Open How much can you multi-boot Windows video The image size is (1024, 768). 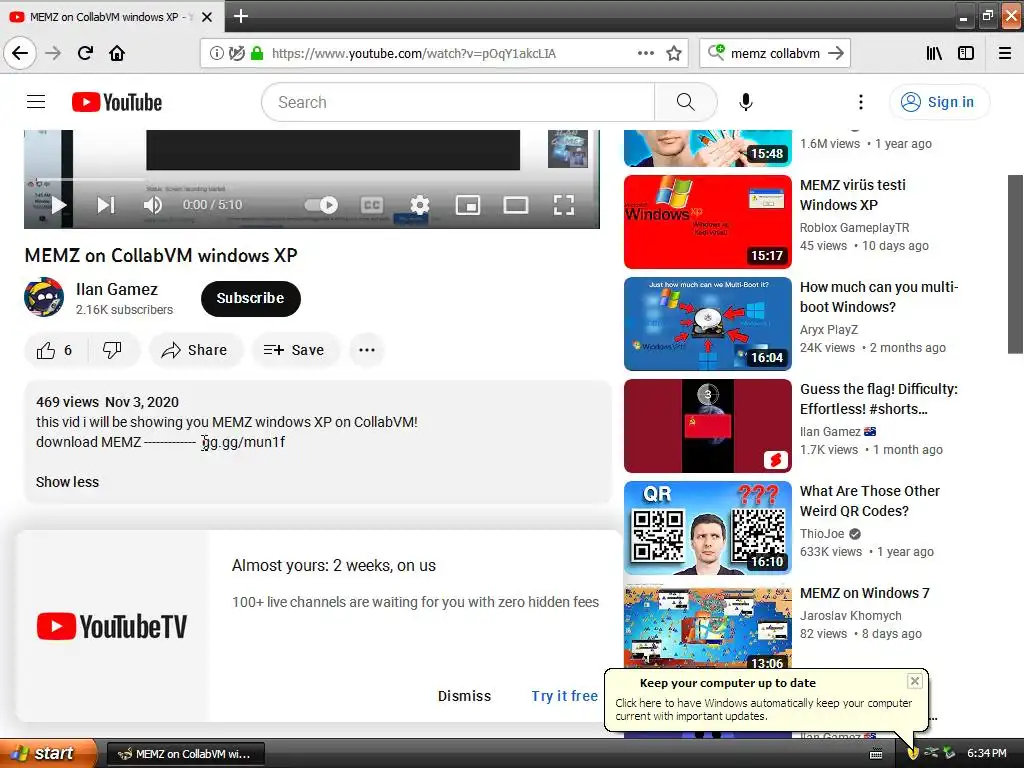tap(878, 297)
